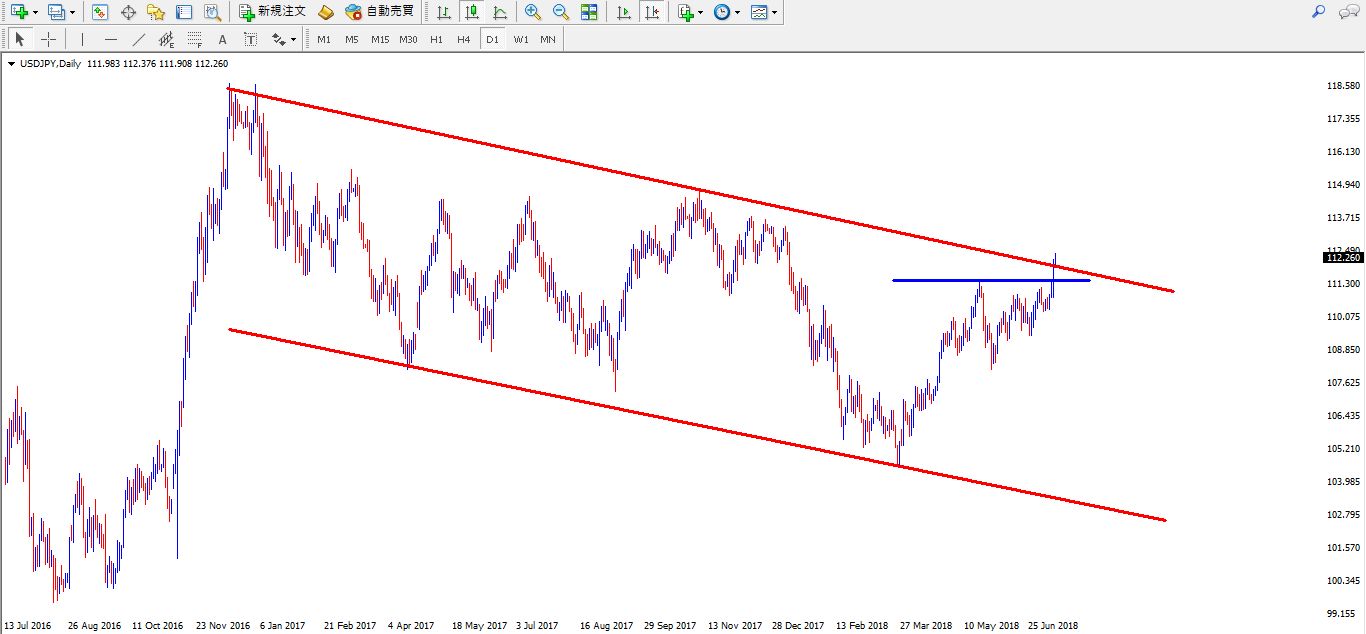Select the text label tool
This screenshot has height=634, width=1366.
pyautogui.click(x=250, y=39)
